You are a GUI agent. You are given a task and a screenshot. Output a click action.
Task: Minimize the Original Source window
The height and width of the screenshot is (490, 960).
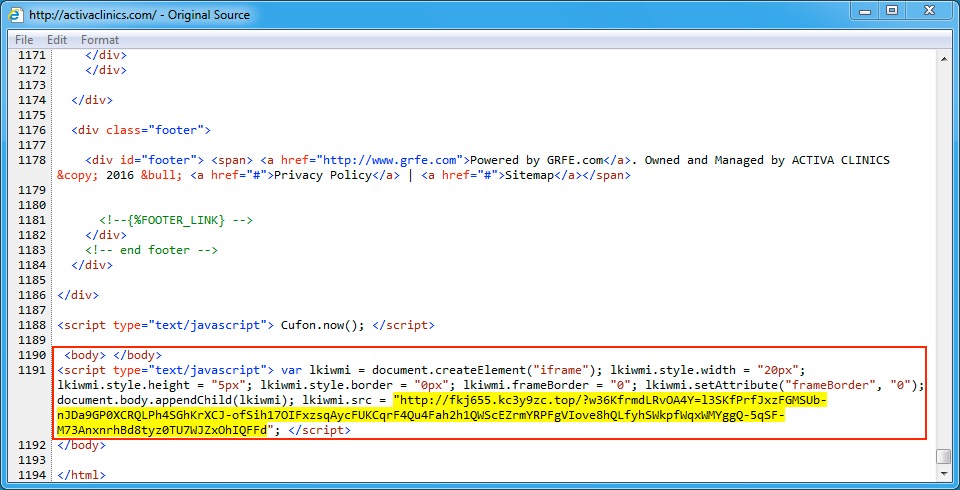pos(865,10)
